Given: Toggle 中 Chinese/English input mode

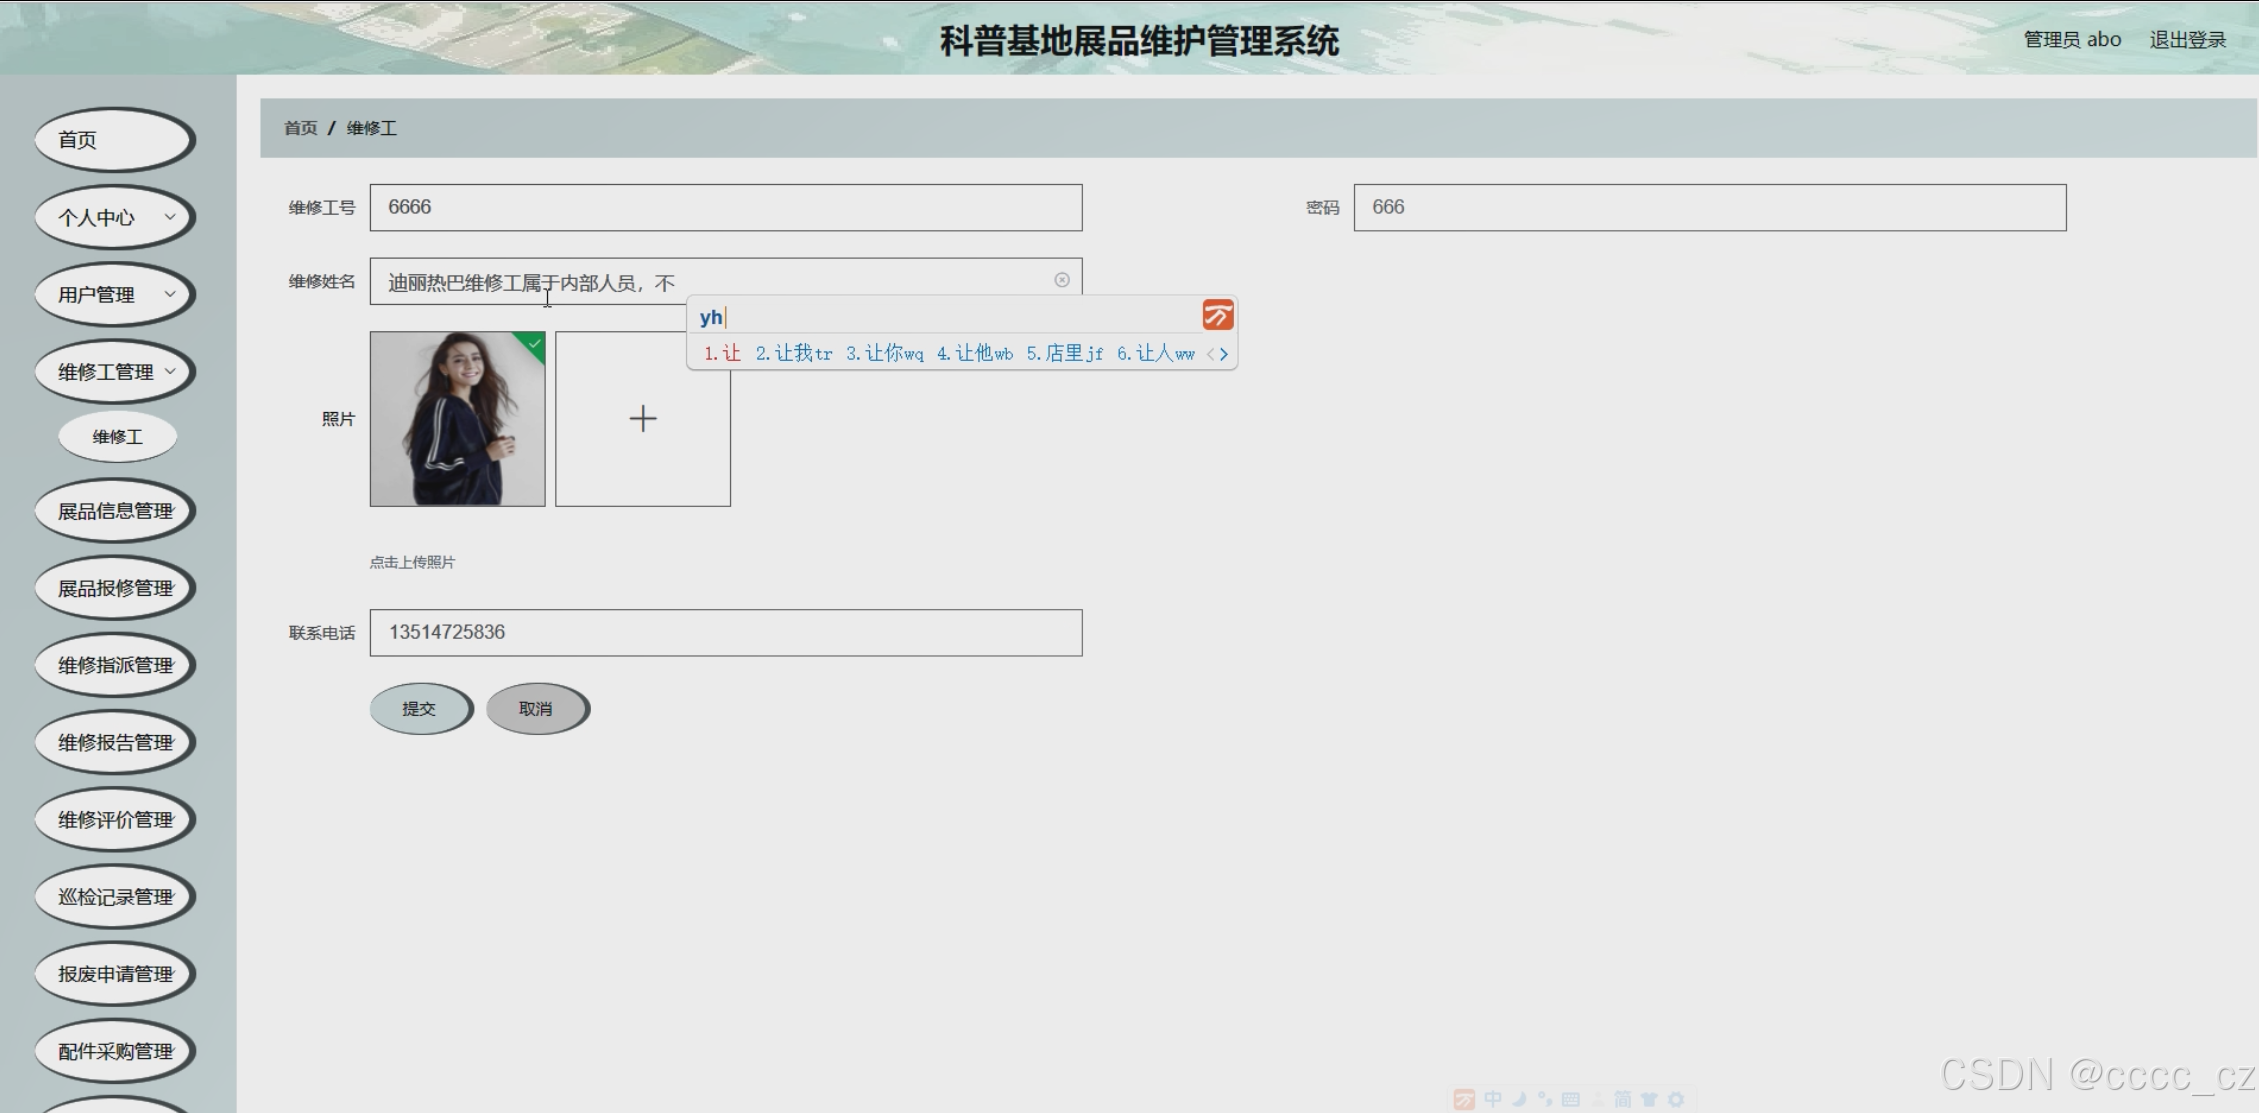Looking at the screenshot, I should coord(1493,1099).
